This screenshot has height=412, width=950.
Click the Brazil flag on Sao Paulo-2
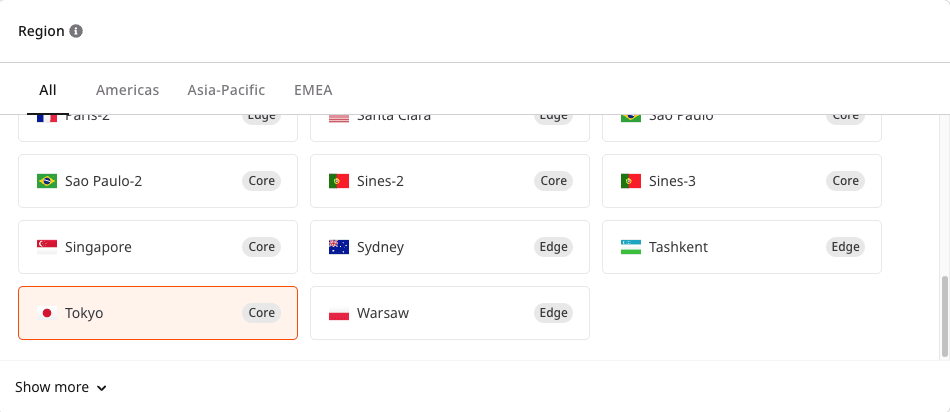coord(46,181)
